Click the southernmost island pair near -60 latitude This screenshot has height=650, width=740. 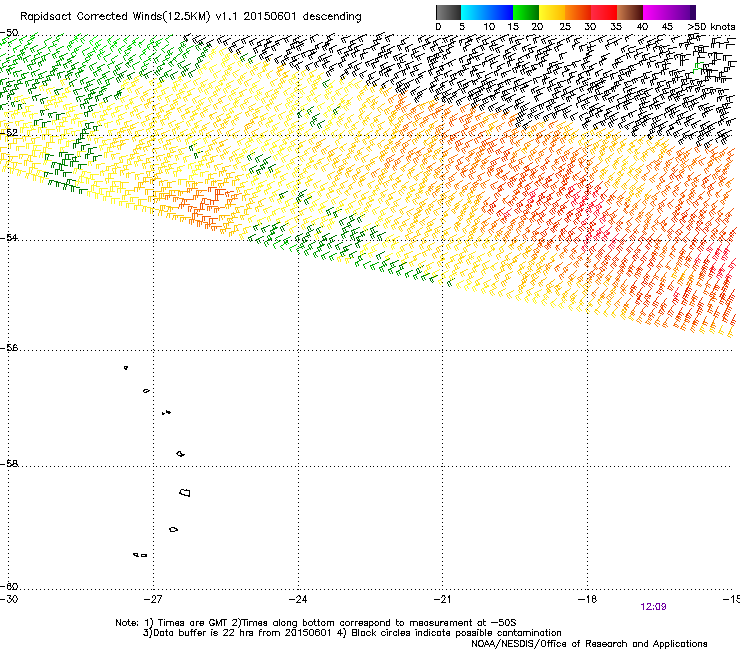point(140,555)
